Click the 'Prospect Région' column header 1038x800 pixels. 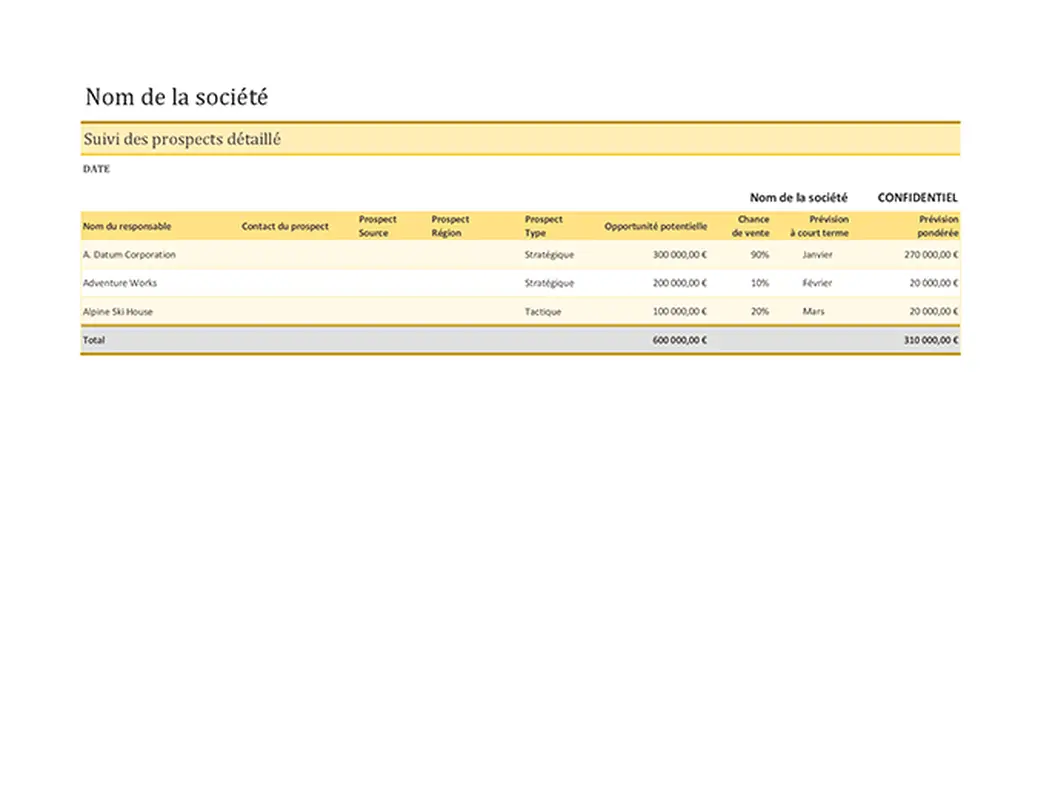pos(450,226)
